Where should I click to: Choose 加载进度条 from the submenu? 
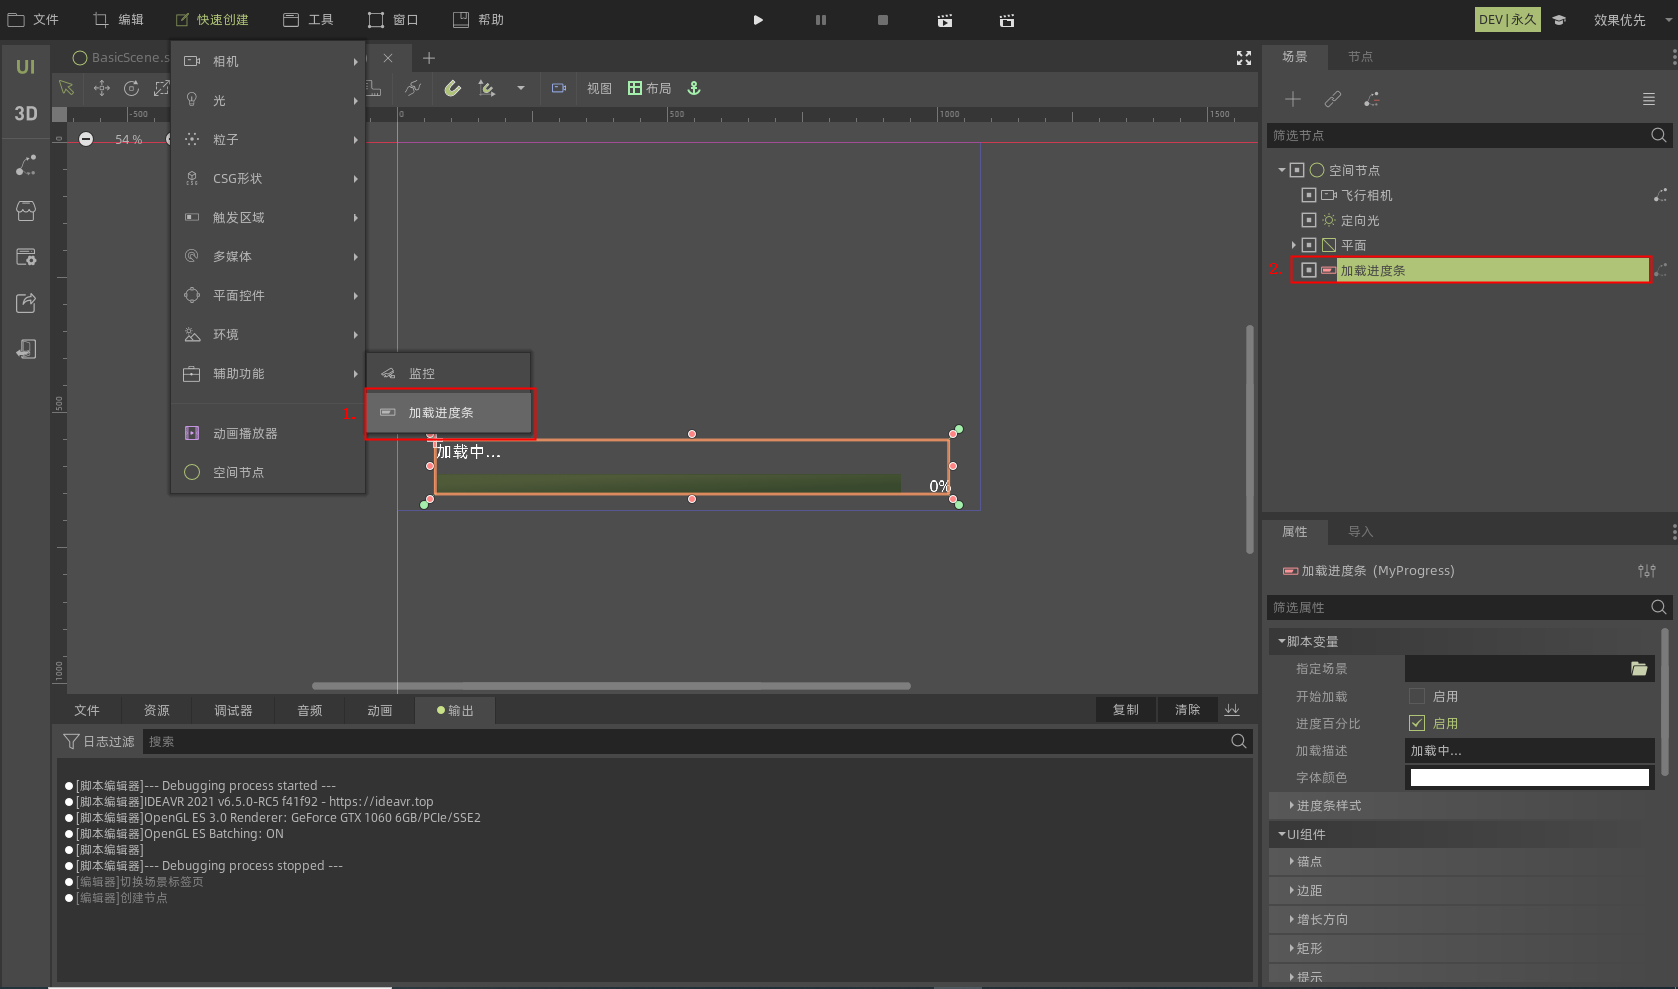(x=450, y=412)
